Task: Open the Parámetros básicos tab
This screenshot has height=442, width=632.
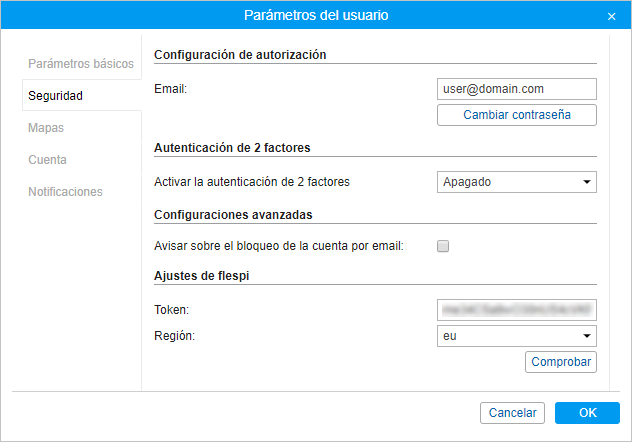Action: (x=81, y=64)
